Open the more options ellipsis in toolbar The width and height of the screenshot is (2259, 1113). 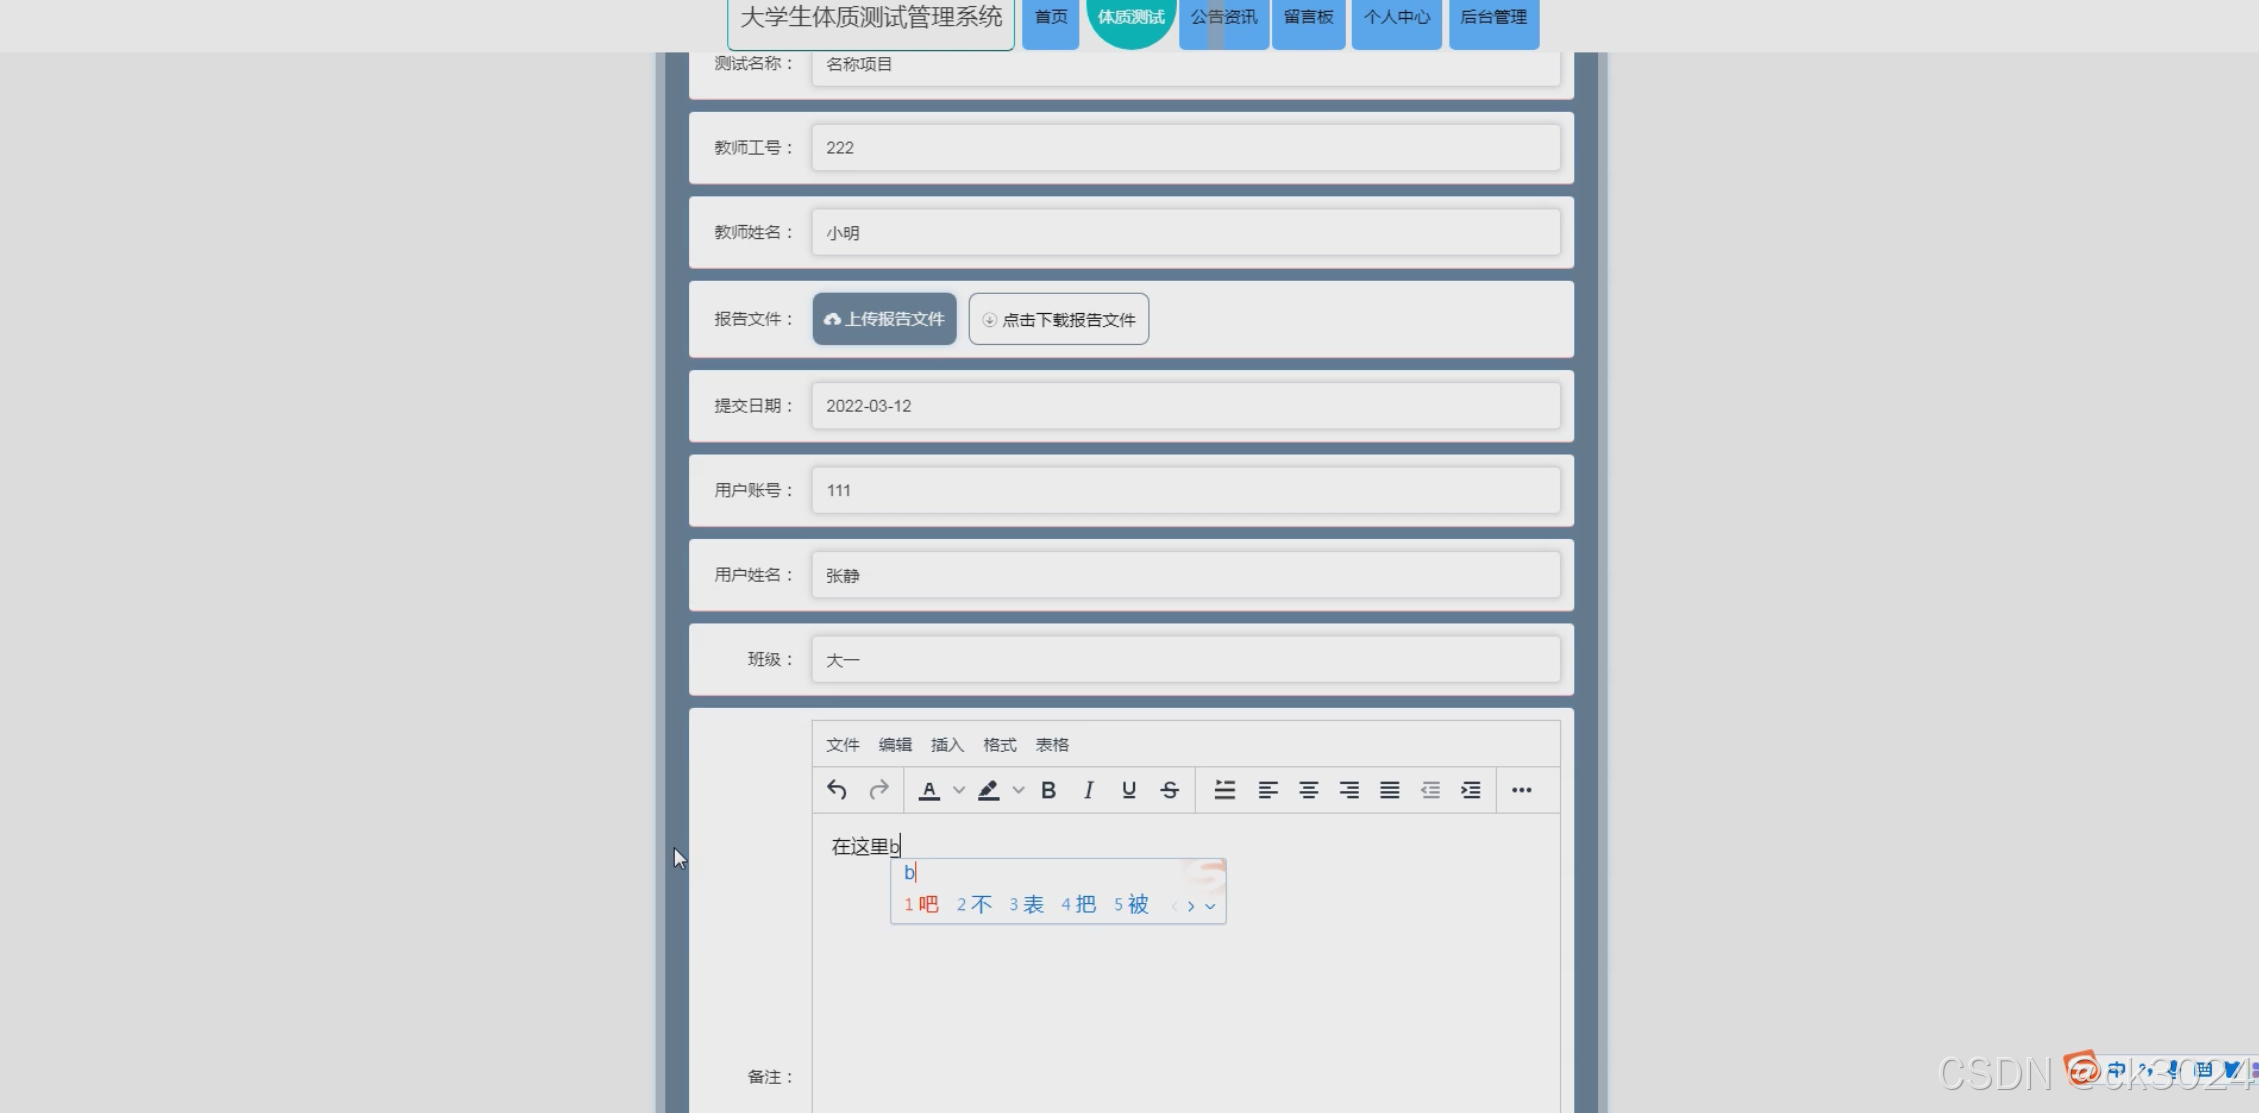(x=1521, y=790)
